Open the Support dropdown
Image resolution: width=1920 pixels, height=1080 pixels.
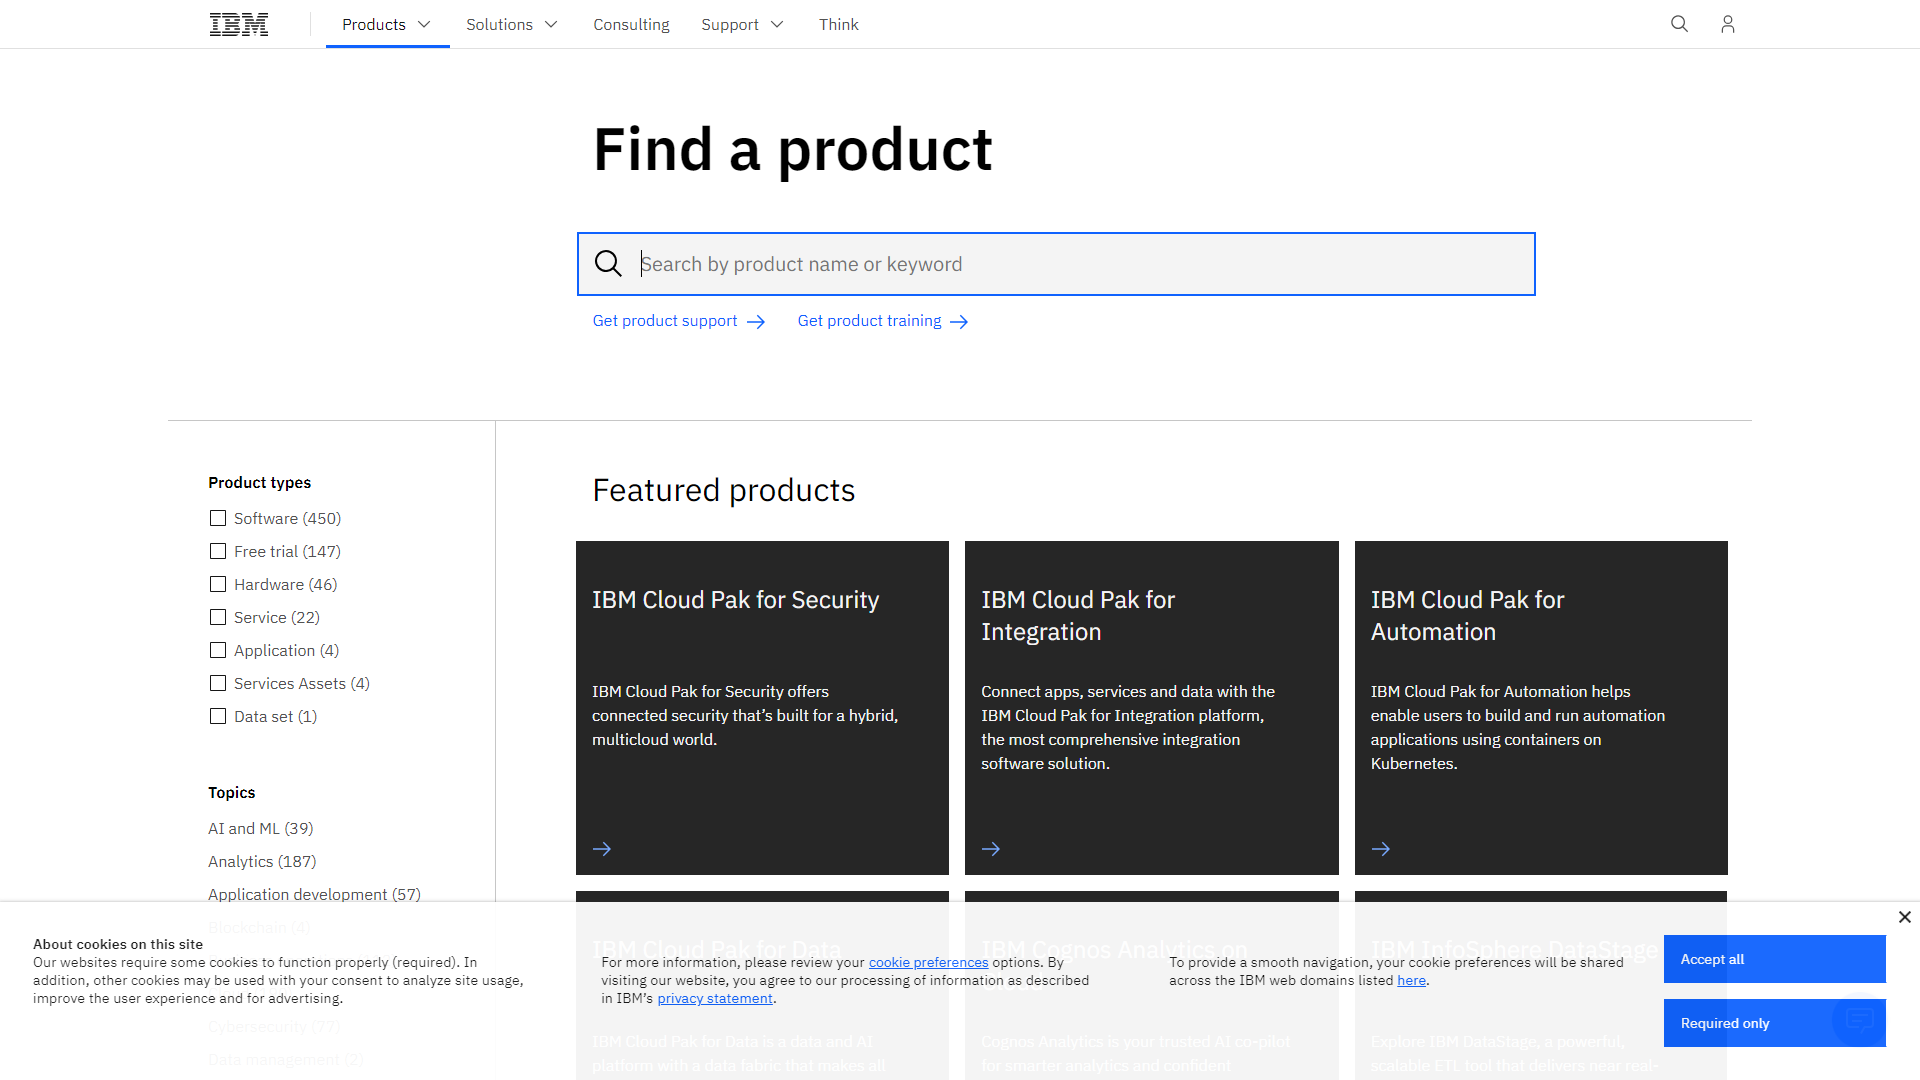(x=742, y=24)
